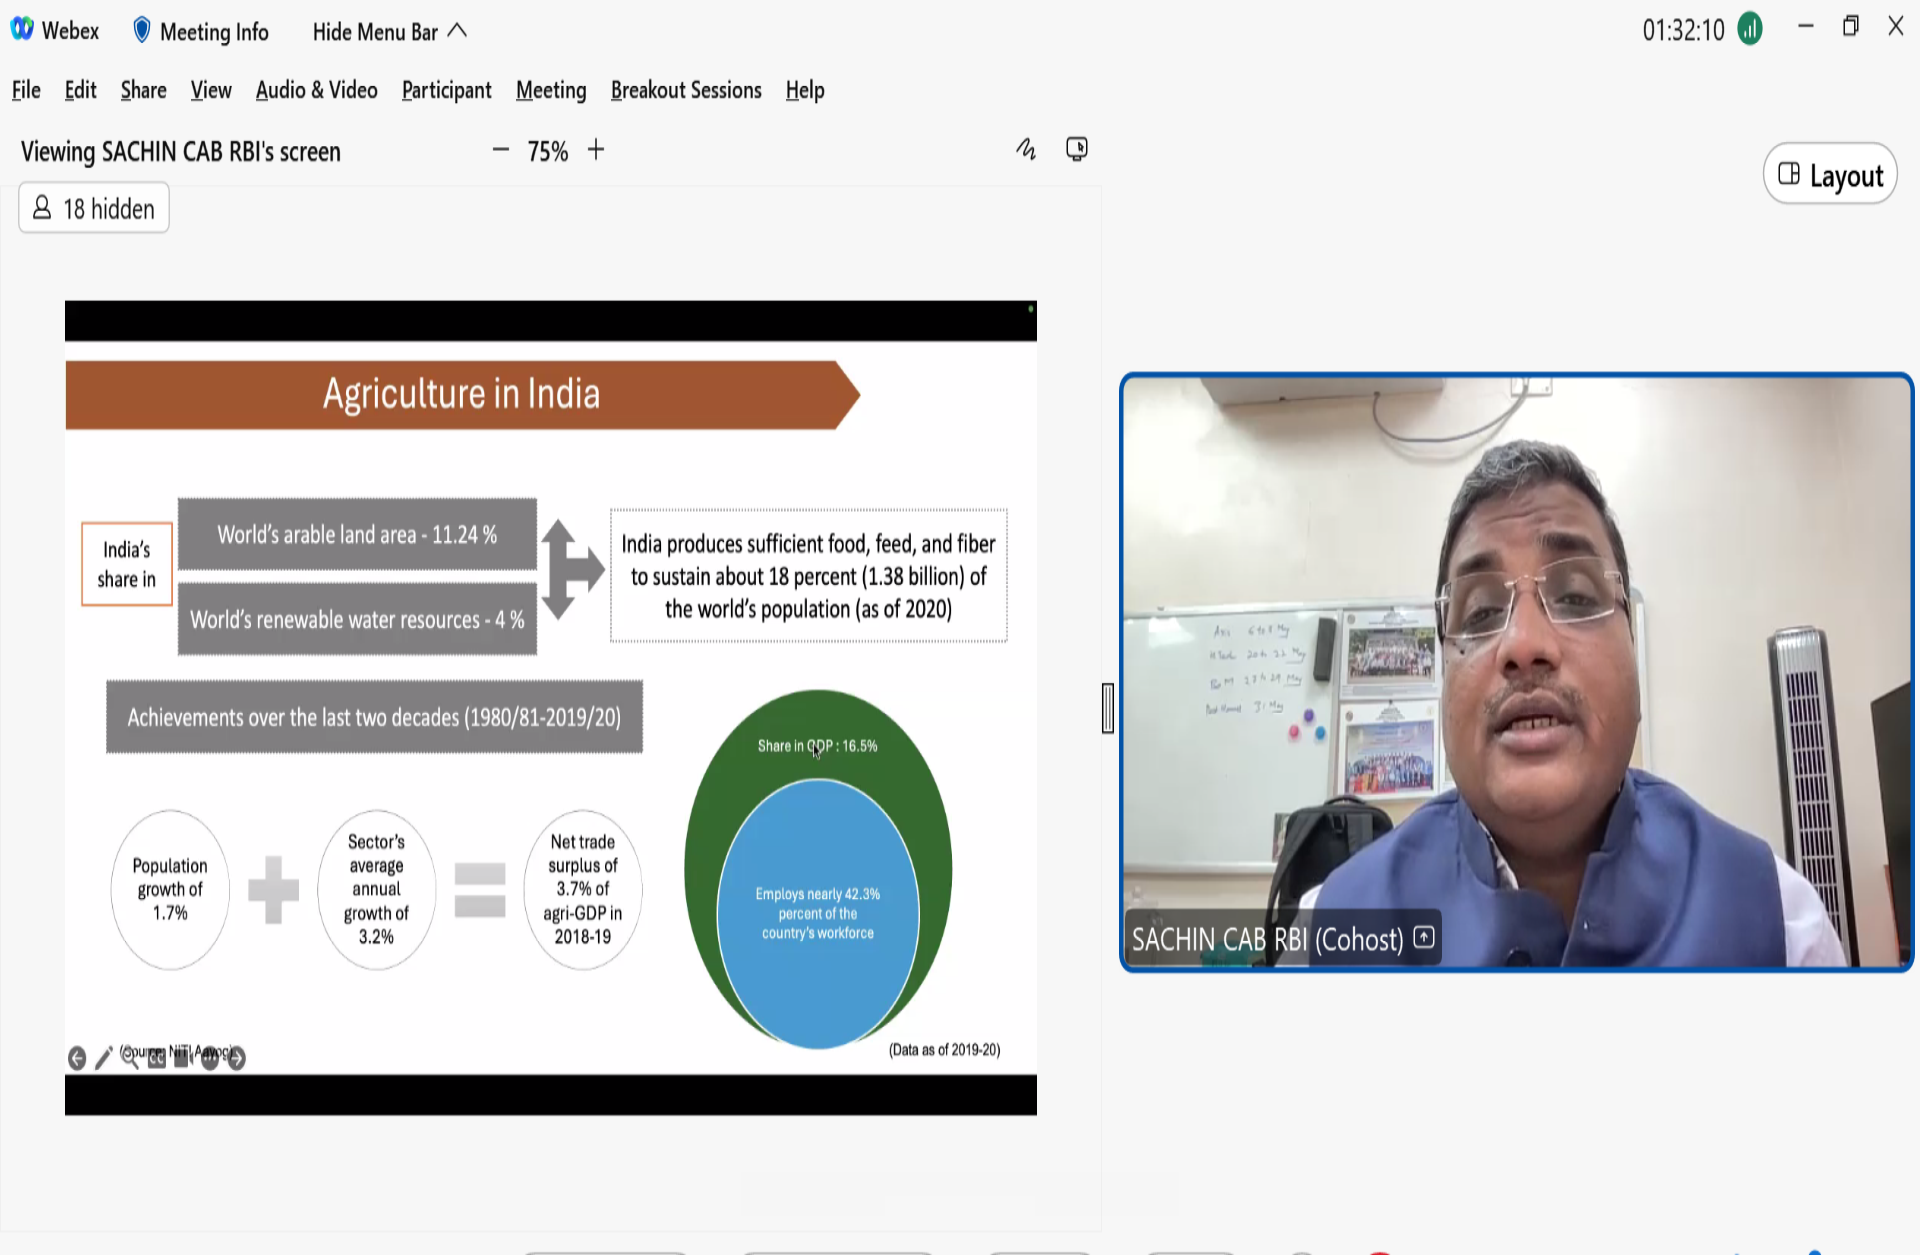Click the pop-out shared screen icon
The width and height of the screenshot is (1920, 1255).
click(1077, 149)
